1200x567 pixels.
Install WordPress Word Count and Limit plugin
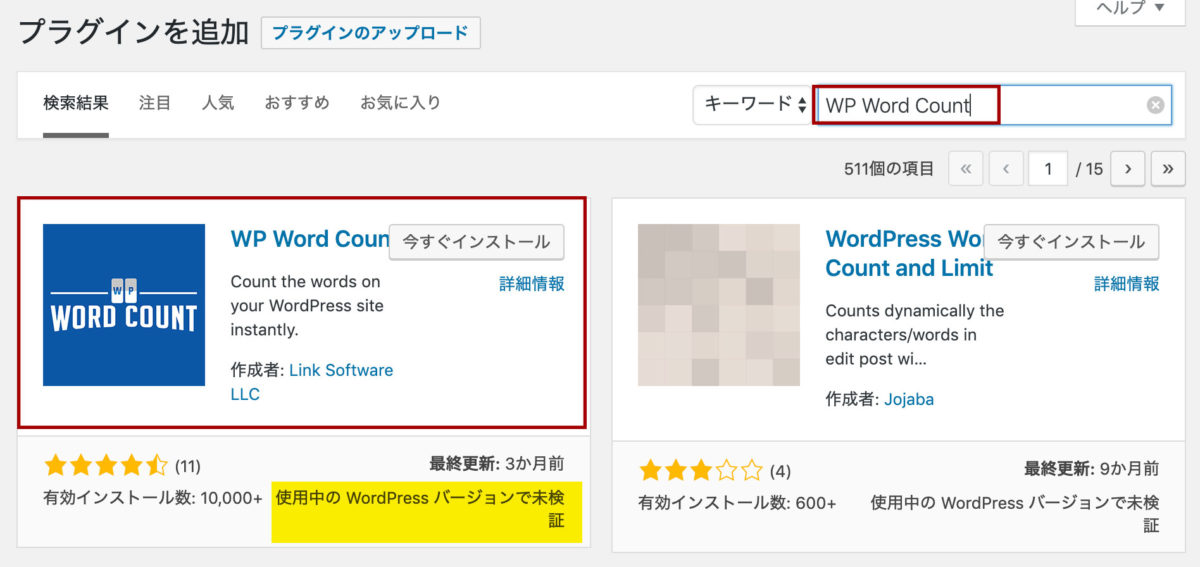pyautogui.click(x=1071, y=242)
